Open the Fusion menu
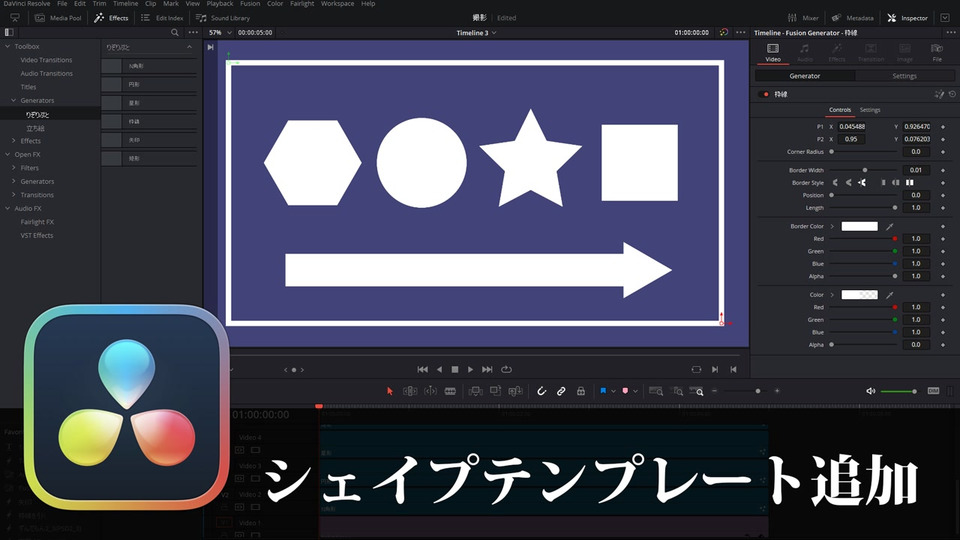 [x=250, y=4]
